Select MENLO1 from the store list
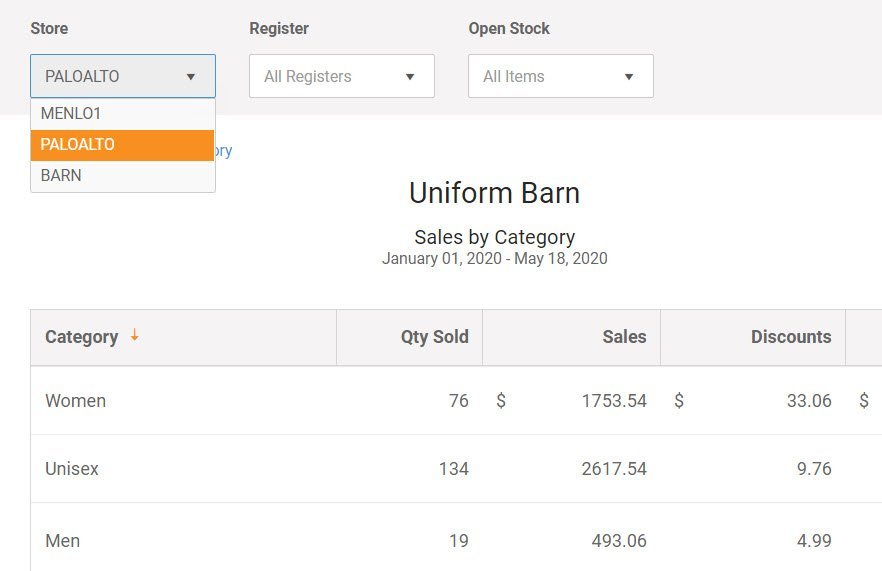Screen dimensions: 882x571 [123, 114]
